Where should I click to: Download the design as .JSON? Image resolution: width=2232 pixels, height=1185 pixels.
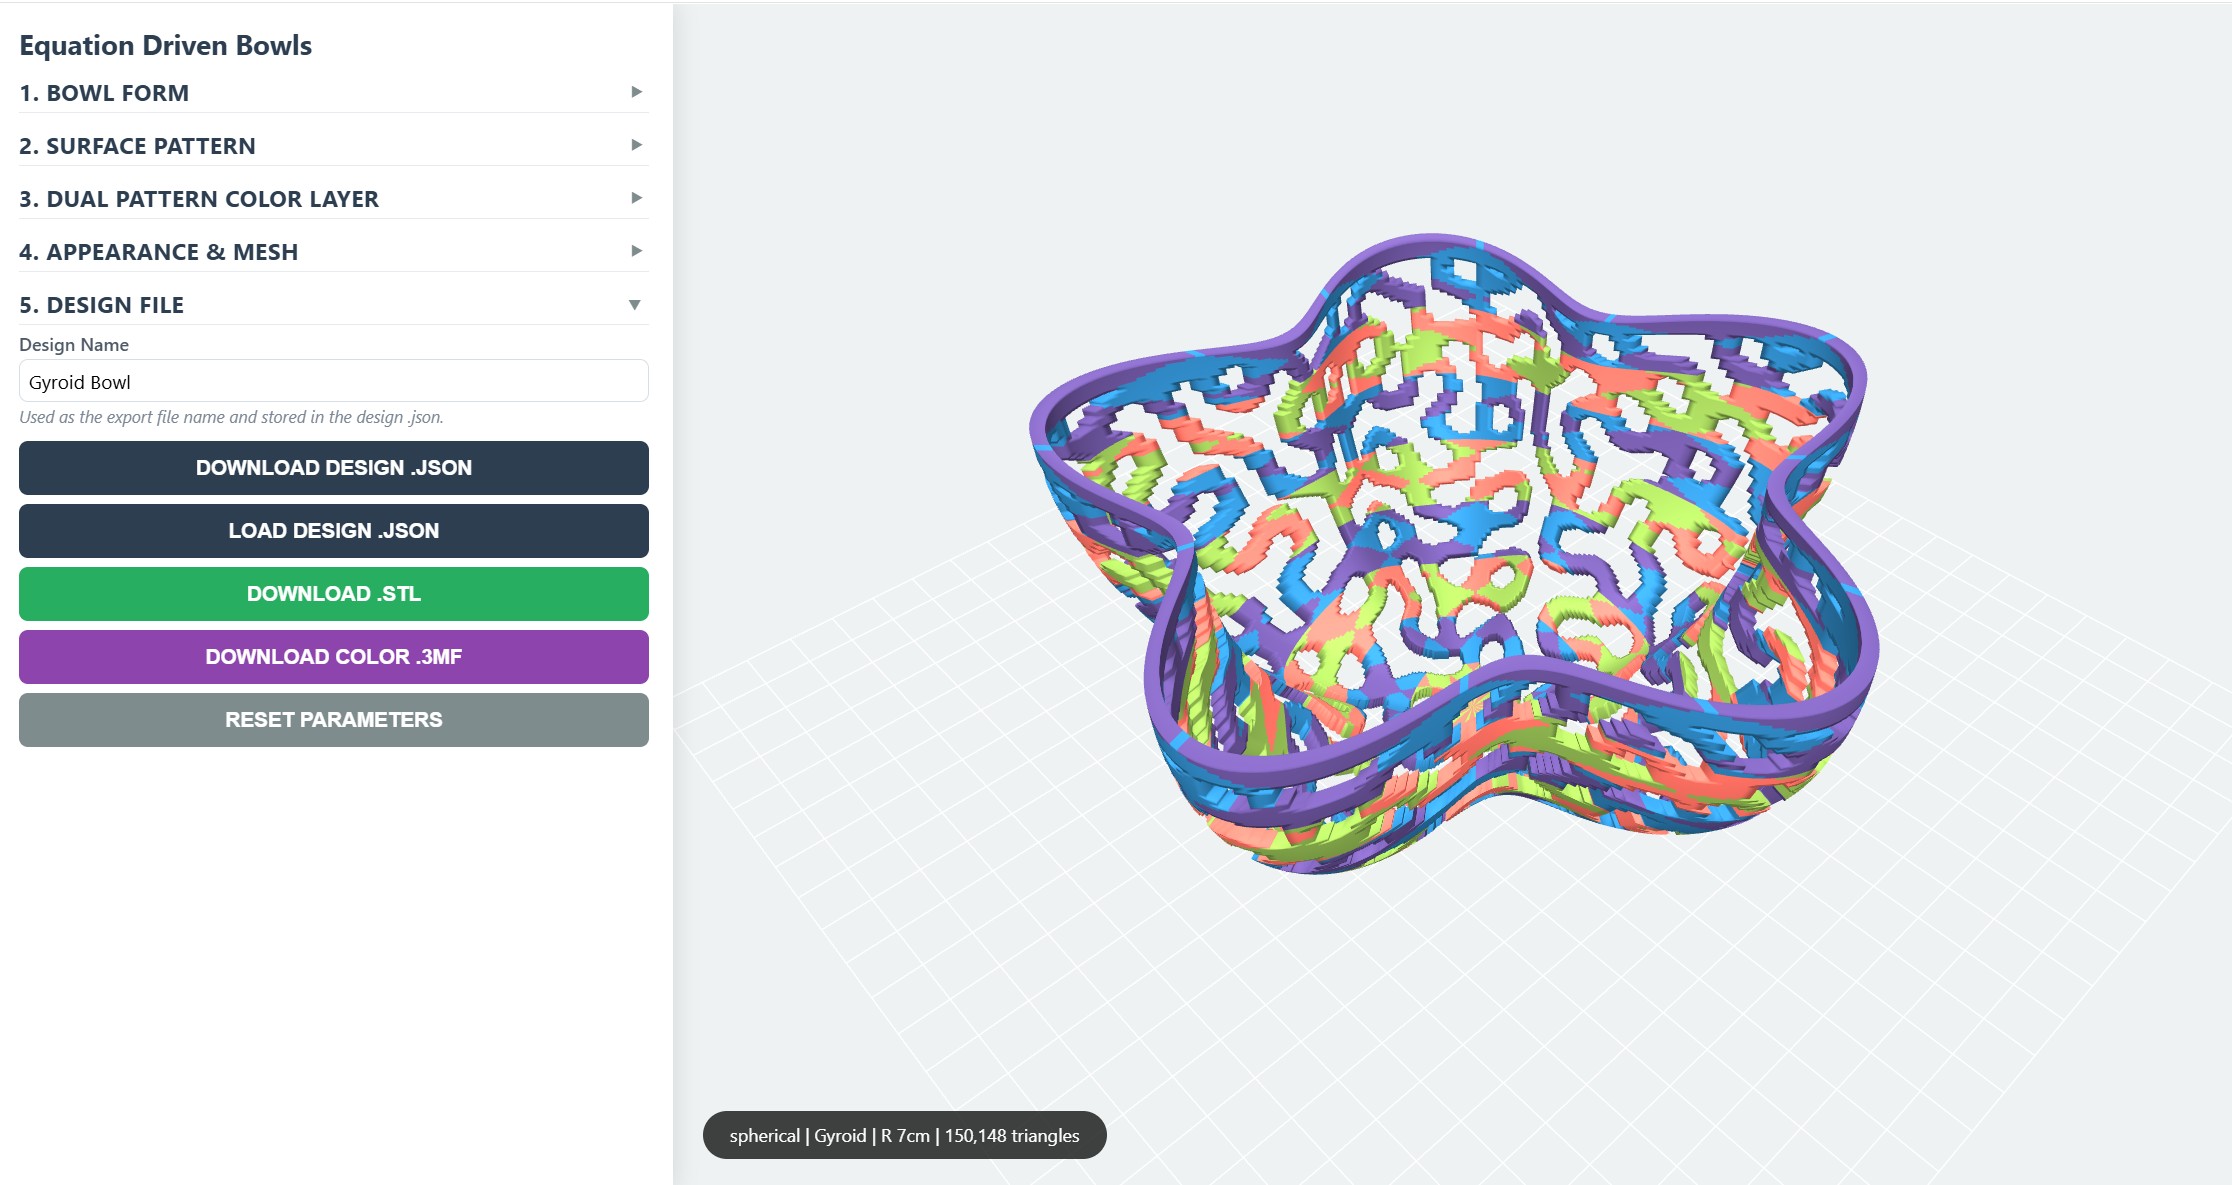click(334, 468)
